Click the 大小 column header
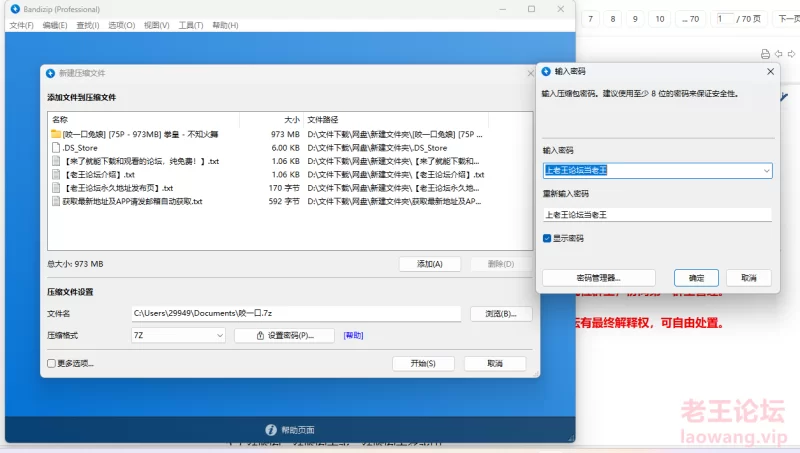The height and width of the screenshot is (453, 800). click(x=271, y=119)
